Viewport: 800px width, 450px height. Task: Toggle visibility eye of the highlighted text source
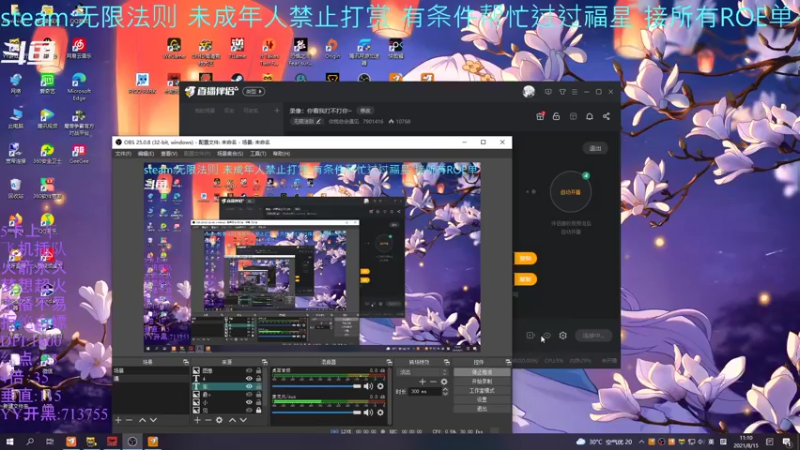tap(249, 386)
